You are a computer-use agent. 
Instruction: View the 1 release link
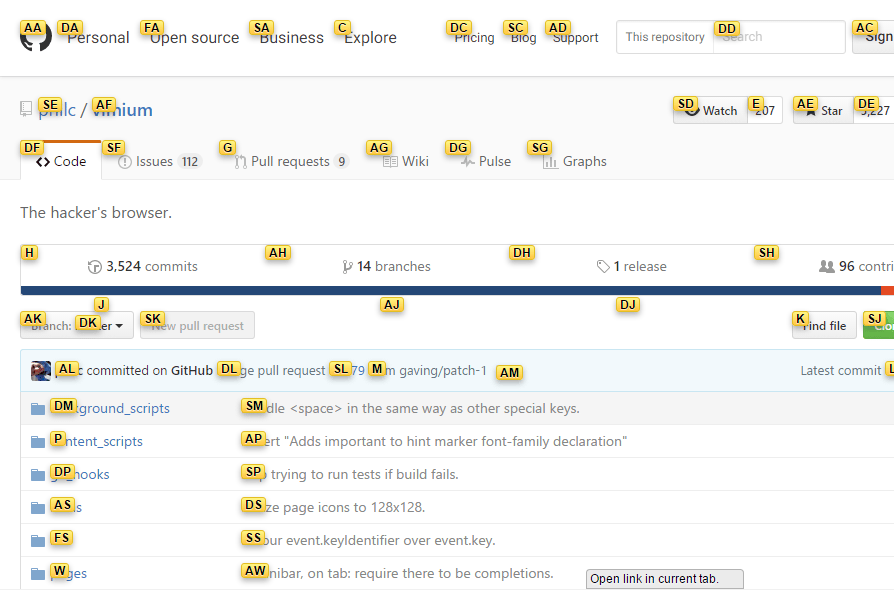click(x=631, y=266)
